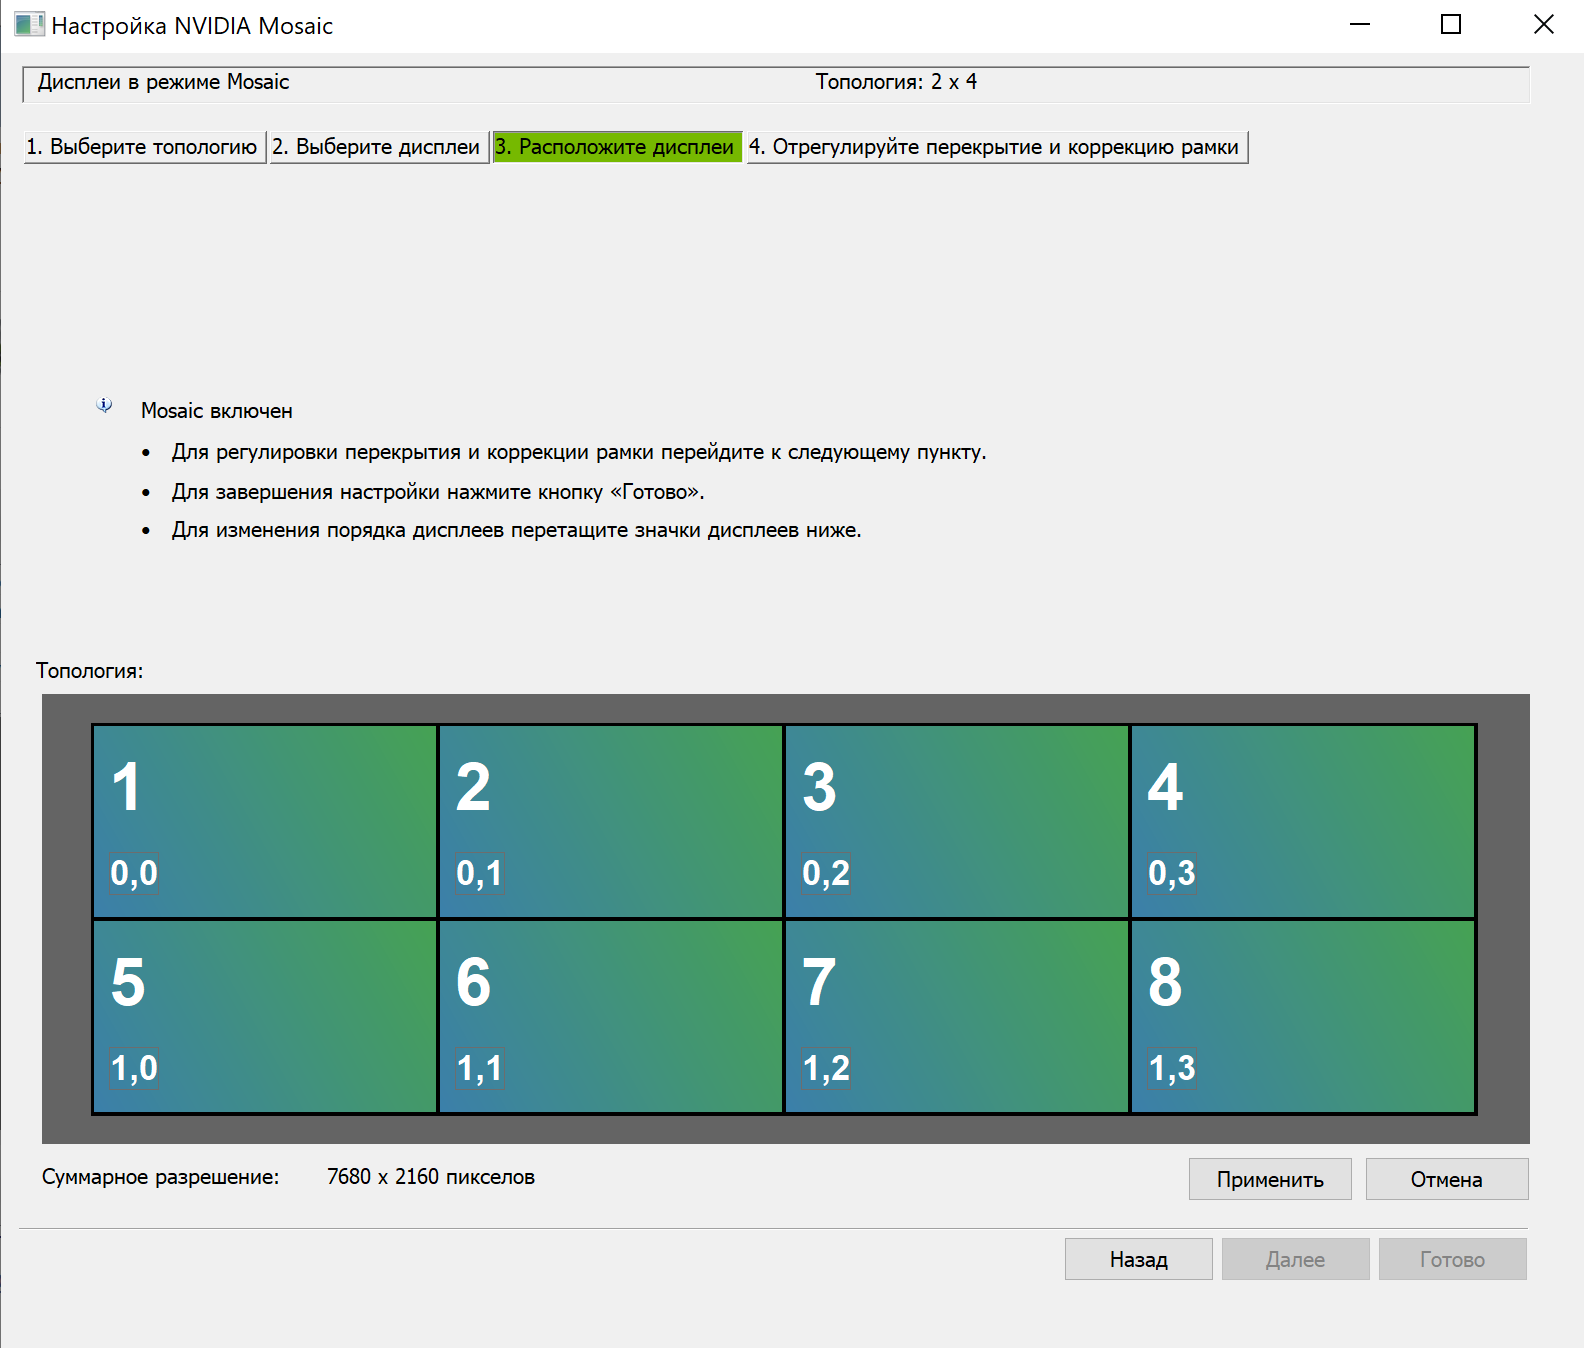
Task: Click the hint about pressing «Готово»
Action: click(438, 492)
